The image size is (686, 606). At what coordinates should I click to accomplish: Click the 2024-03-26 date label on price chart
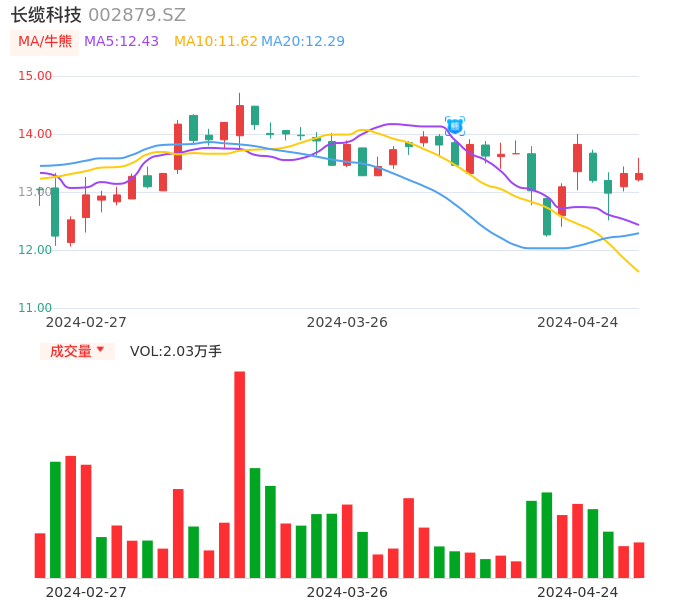click(347, 322)
